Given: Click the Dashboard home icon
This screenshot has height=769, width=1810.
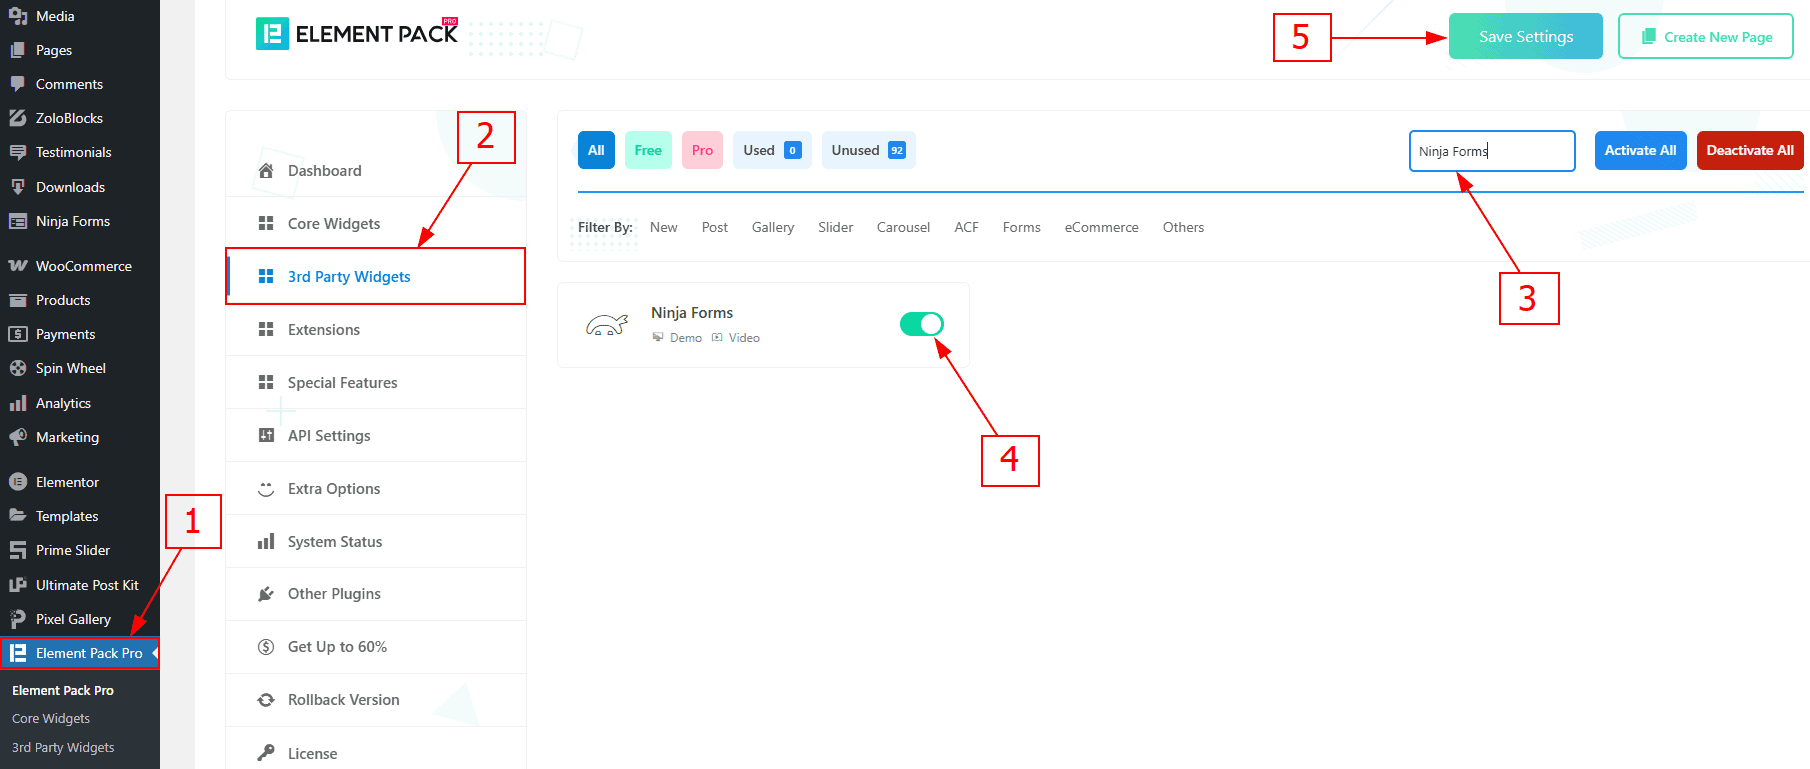Looking at the screenshot, I should click(266, 171).
